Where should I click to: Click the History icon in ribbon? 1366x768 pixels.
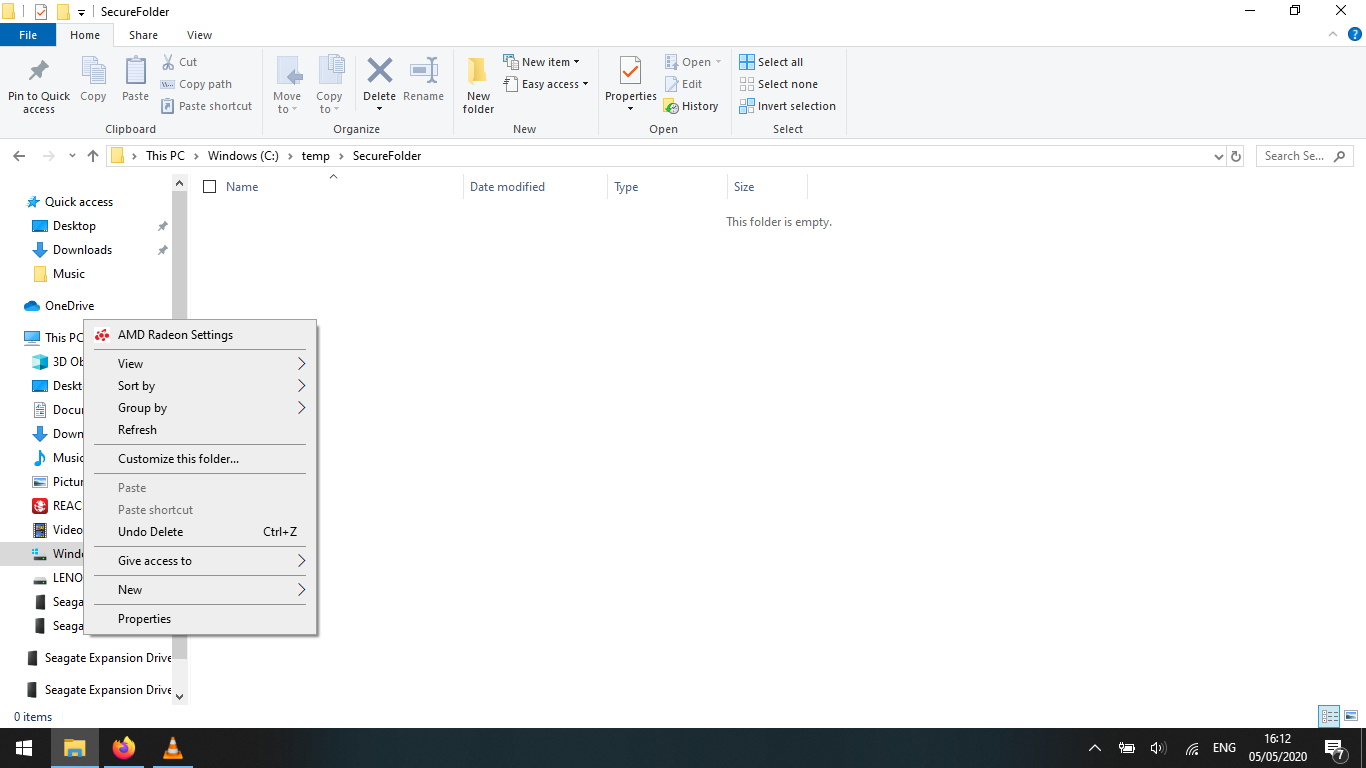coord(690,106)
